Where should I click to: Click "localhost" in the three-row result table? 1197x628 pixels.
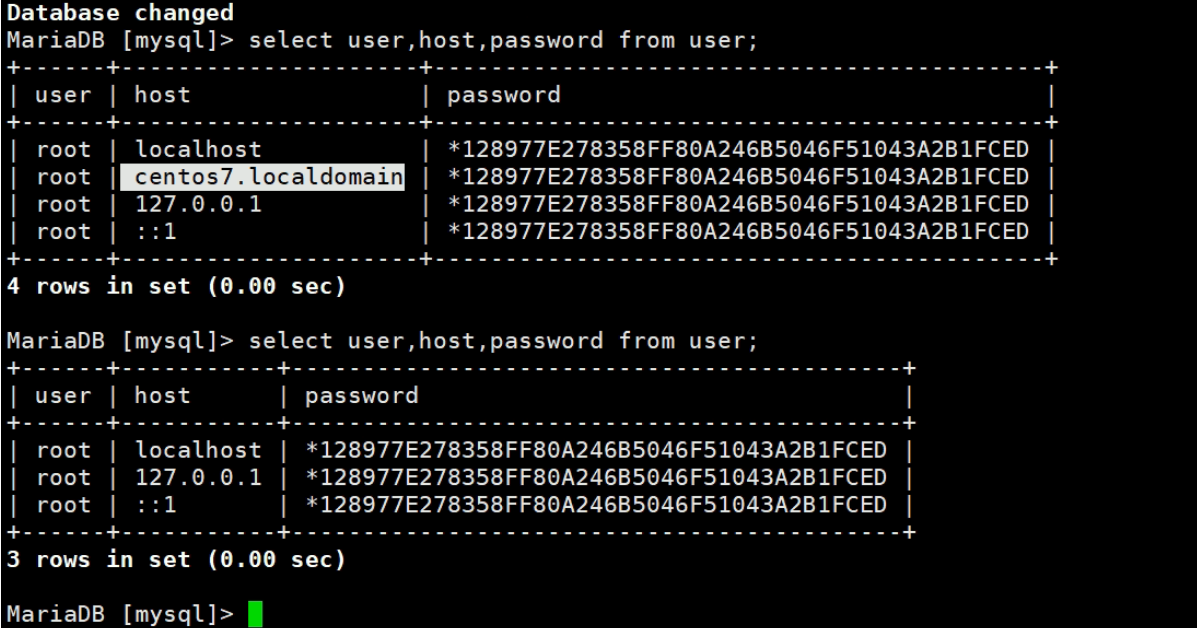pos(198,450)
